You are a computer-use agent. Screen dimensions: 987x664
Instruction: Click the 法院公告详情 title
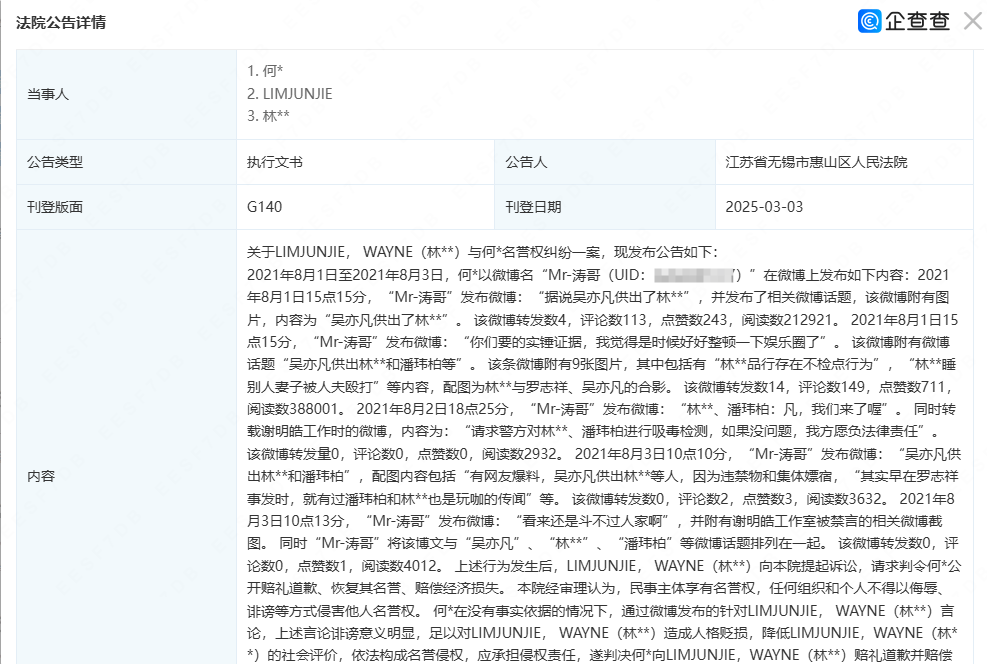point(61,23)
